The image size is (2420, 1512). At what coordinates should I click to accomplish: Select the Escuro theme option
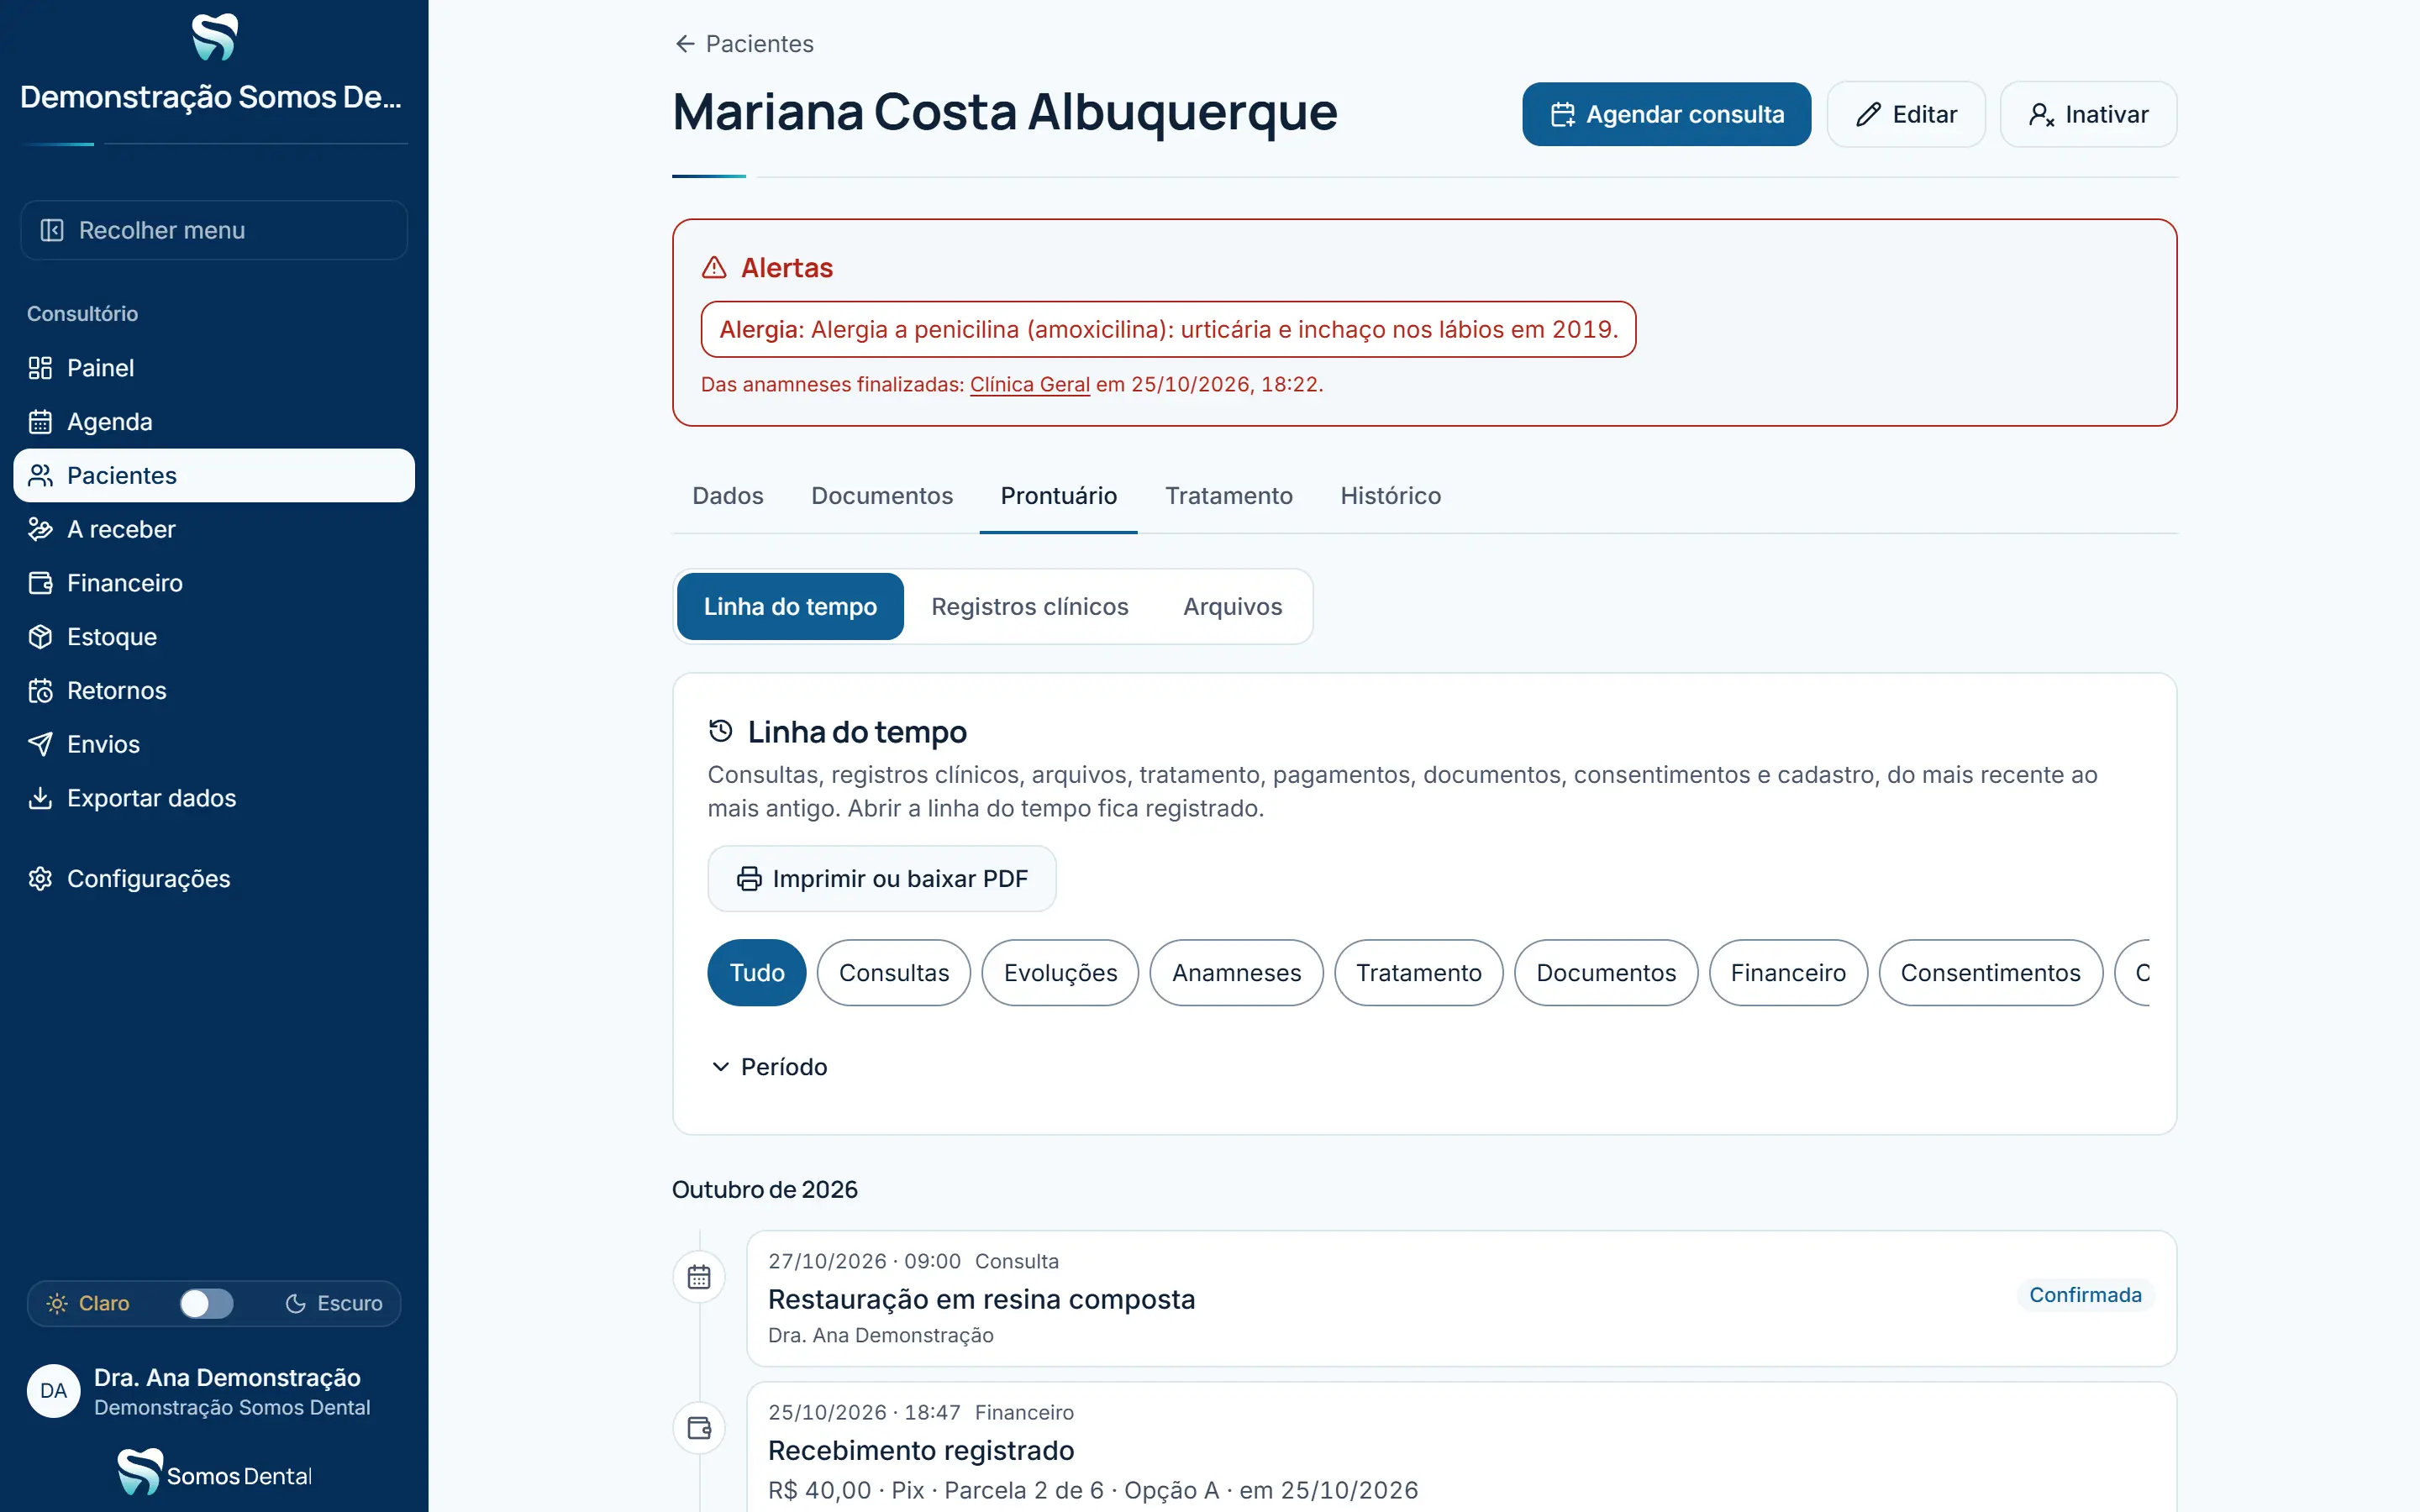(334, 1304)
